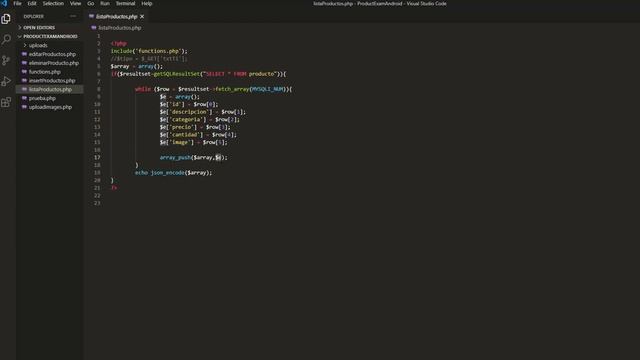Click the $array = array(); line

pyautogui.click(x=137, y=66)
